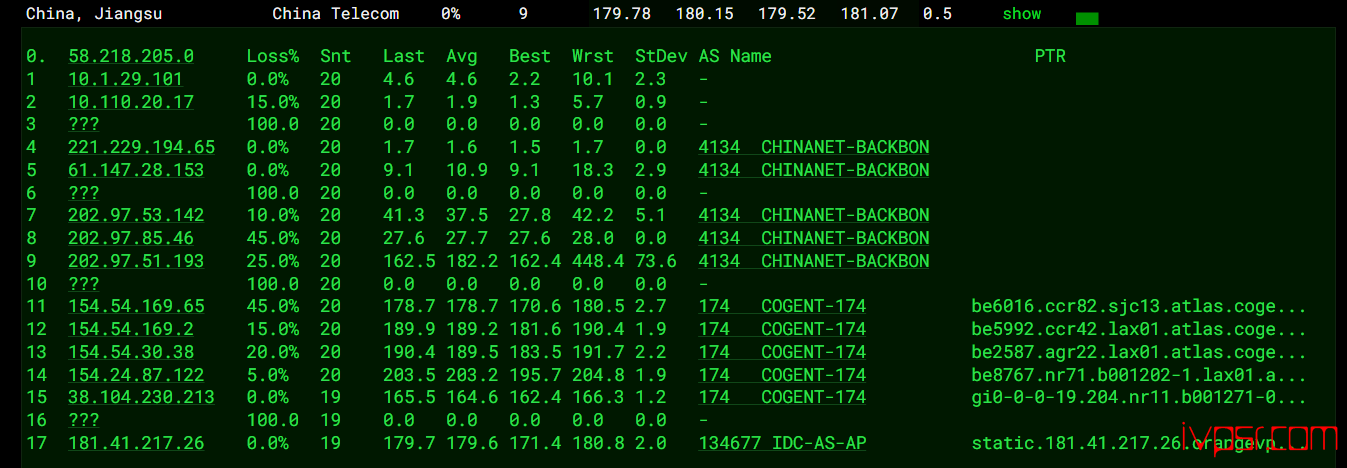Open AS link for hop 5 CHINANET-BACKBON
Image resolution: width=1347 pixels, height=468 pixels.
pos(814,170)
